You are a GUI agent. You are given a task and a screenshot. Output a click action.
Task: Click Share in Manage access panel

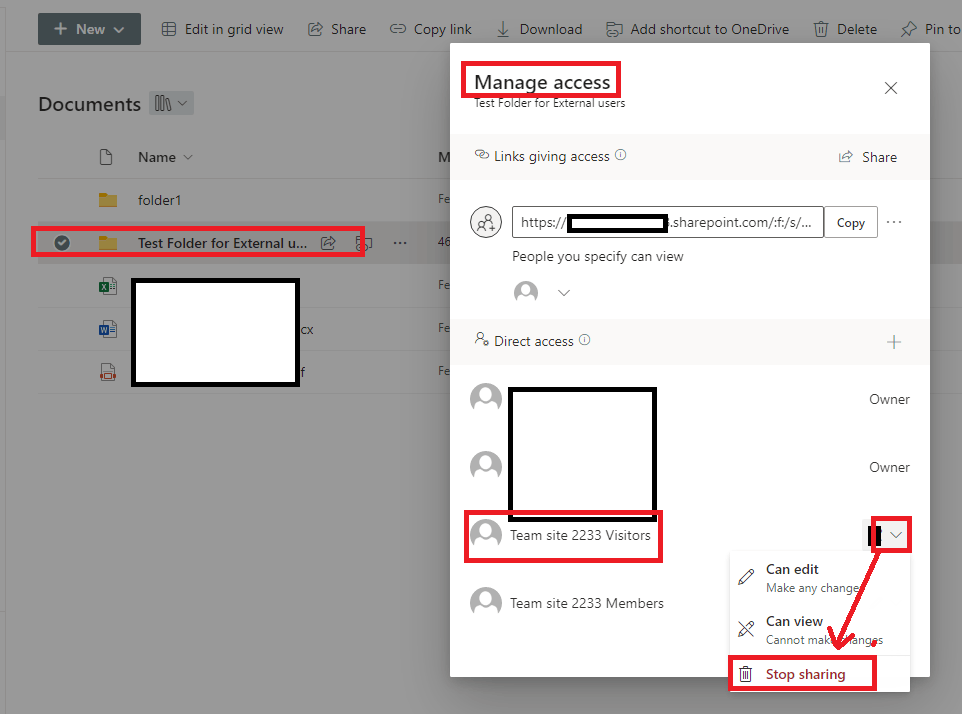pos(868,157)
